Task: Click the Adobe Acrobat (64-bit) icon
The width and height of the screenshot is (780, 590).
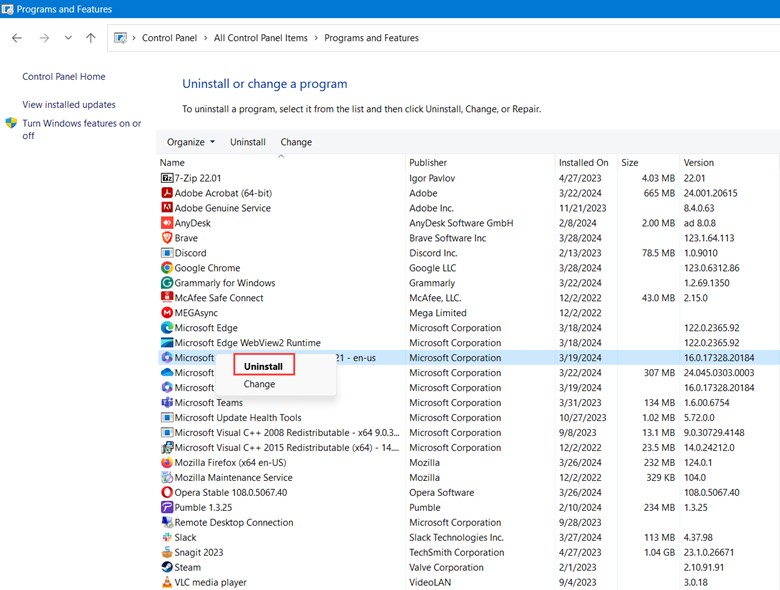Action: point(167,193)
